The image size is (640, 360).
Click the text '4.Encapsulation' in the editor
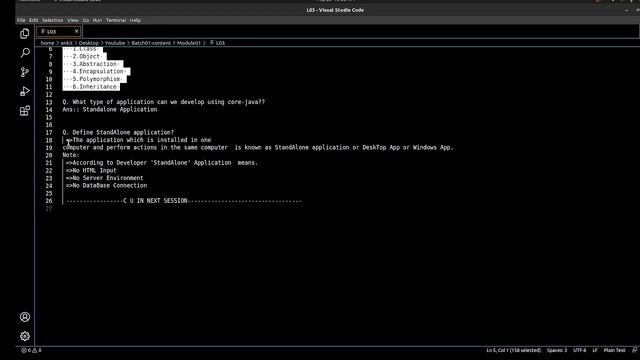[x=98, y=71]
